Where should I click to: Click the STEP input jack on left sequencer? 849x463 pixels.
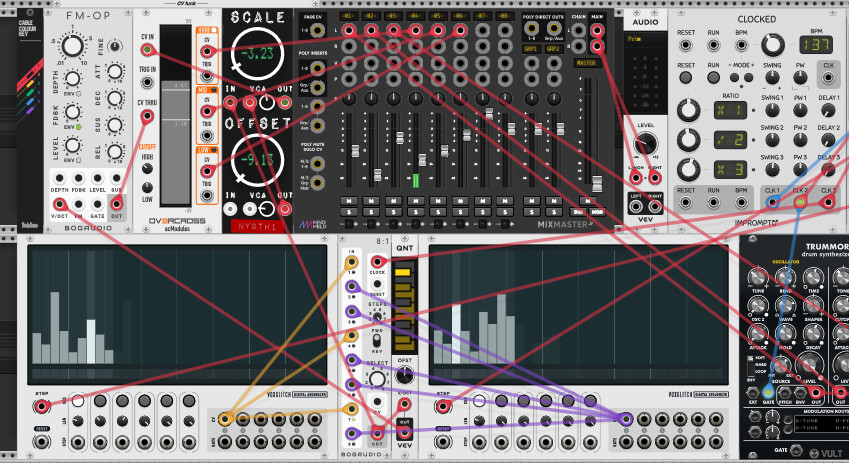coord(42,405)
